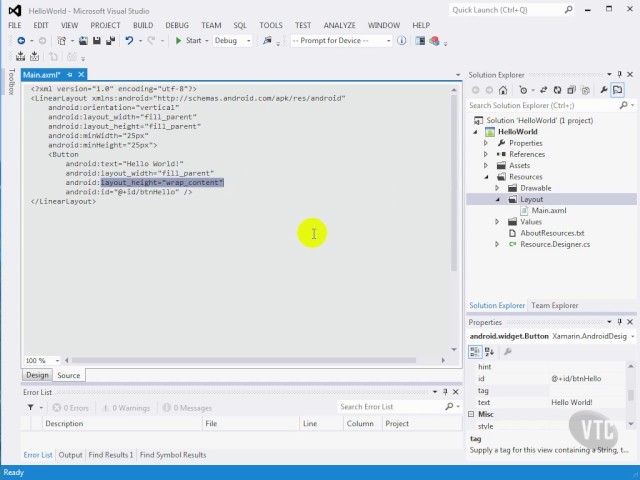Close the Main.axml tab

(81, 75)
